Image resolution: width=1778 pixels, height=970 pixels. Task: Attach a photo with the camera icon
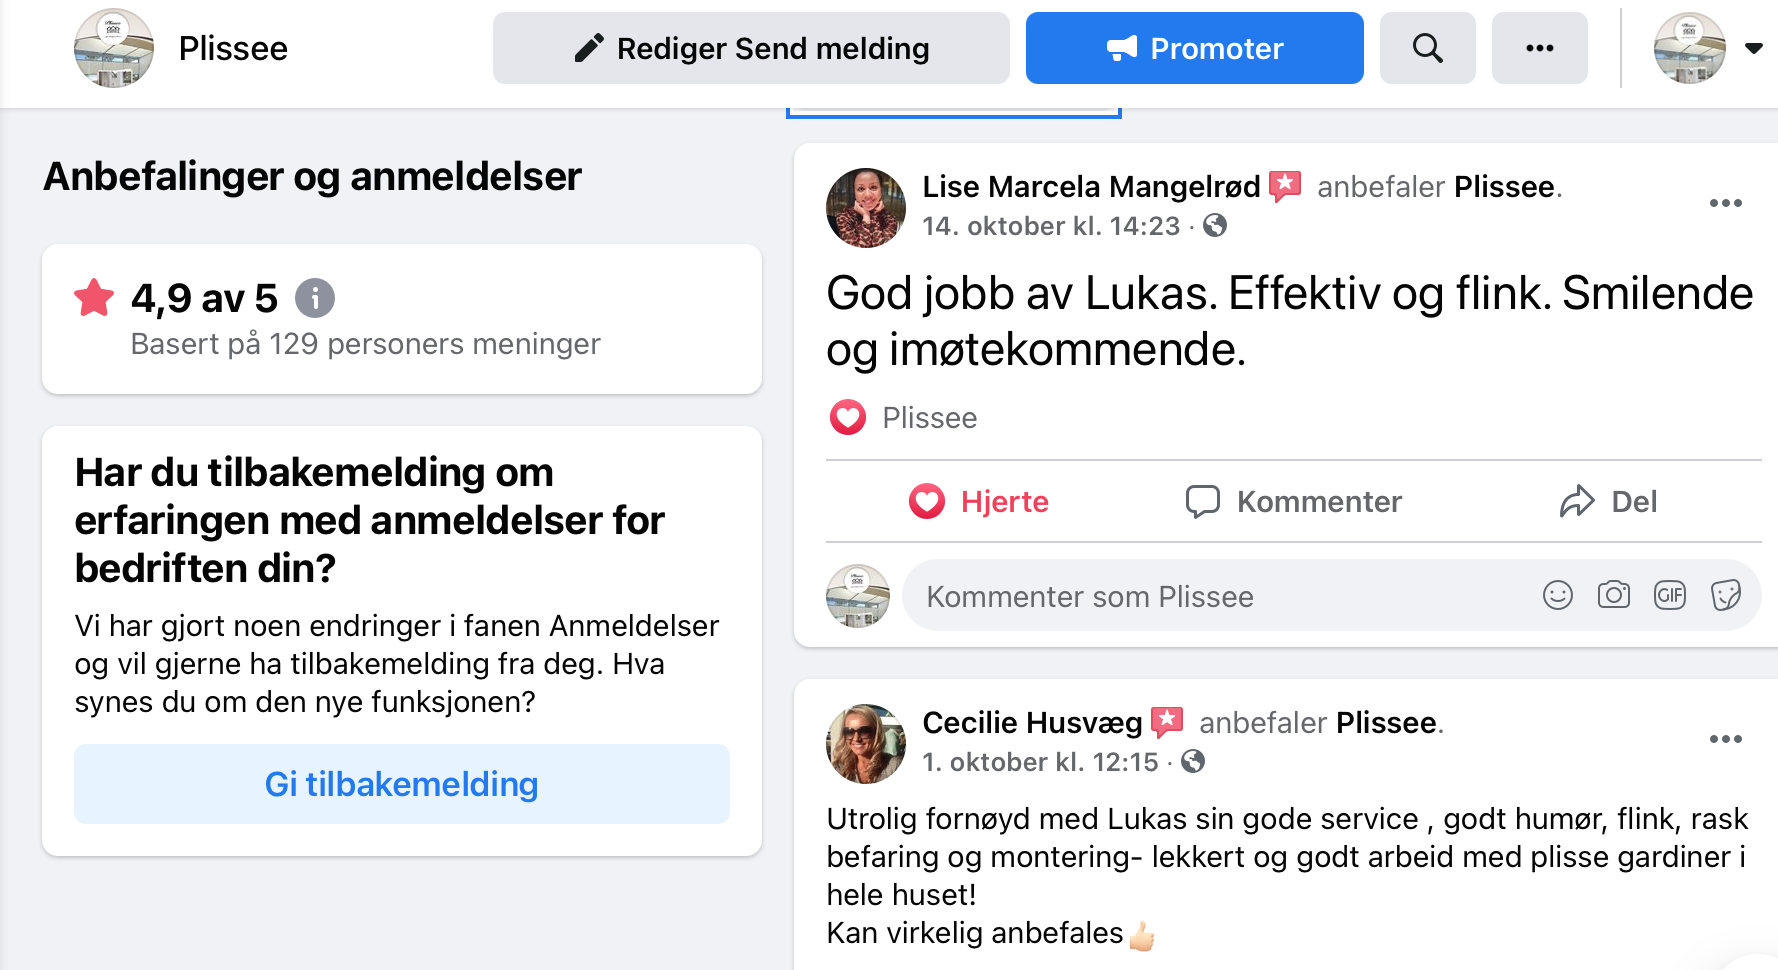click(1613, 596)
